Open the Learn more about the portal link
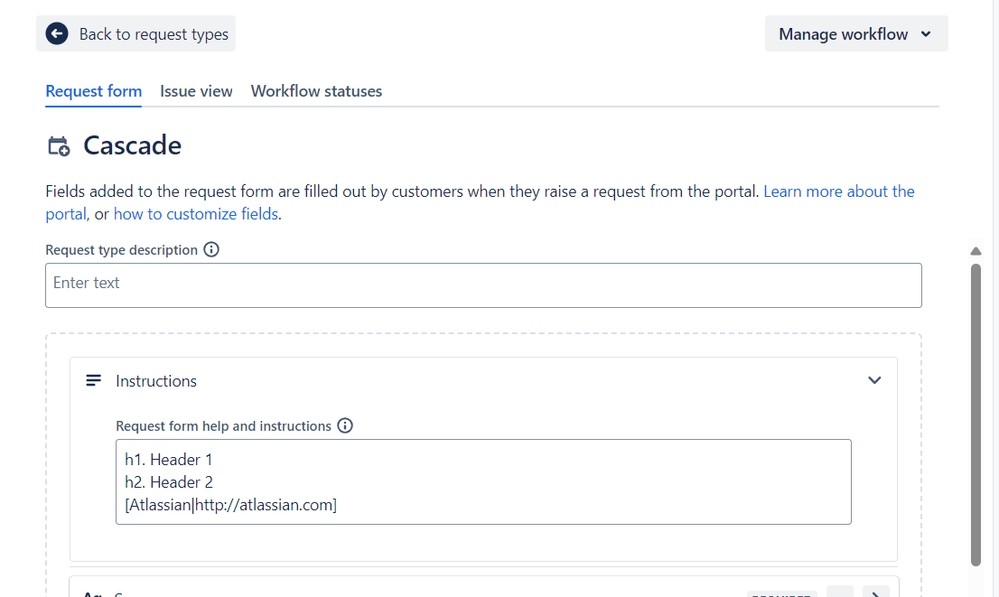 click(838, 191)
